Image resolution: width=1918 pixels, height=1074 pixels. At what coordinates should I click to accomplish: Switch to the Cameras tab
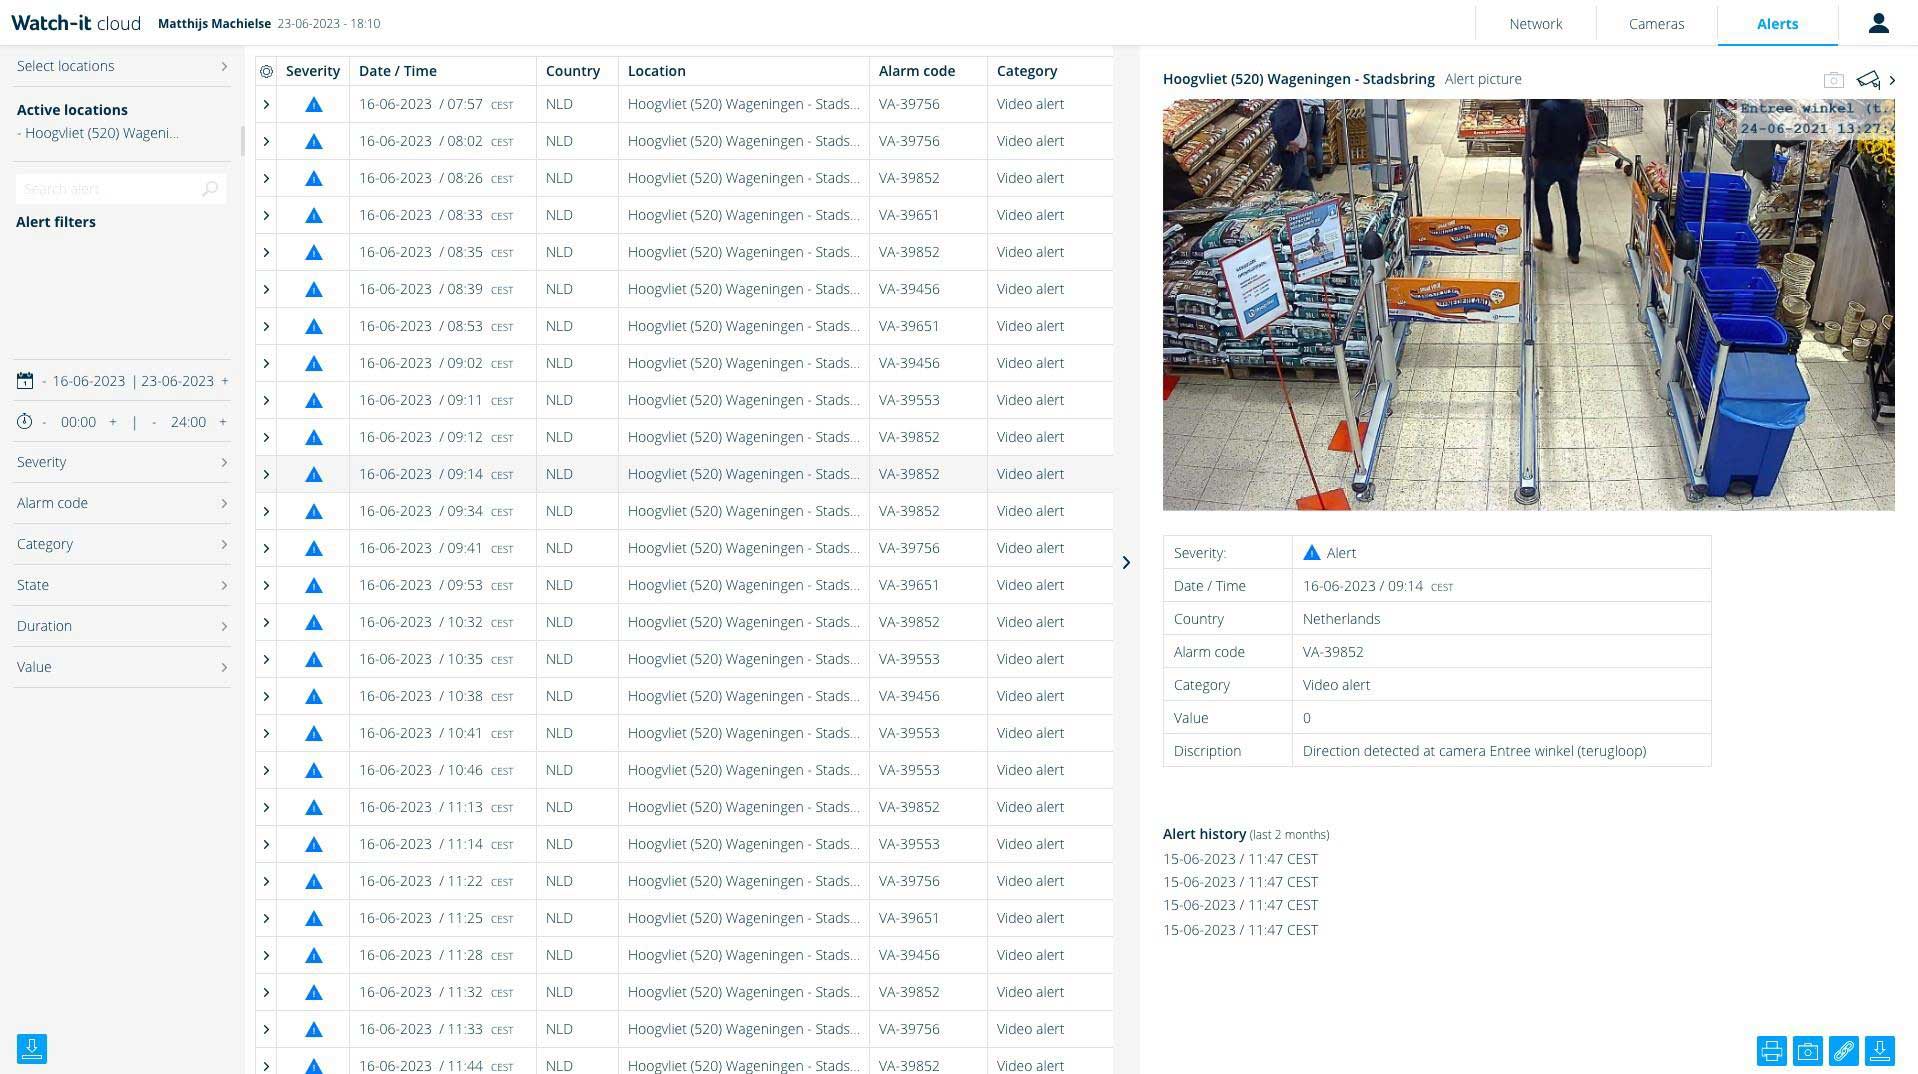tap(1656, 23)
